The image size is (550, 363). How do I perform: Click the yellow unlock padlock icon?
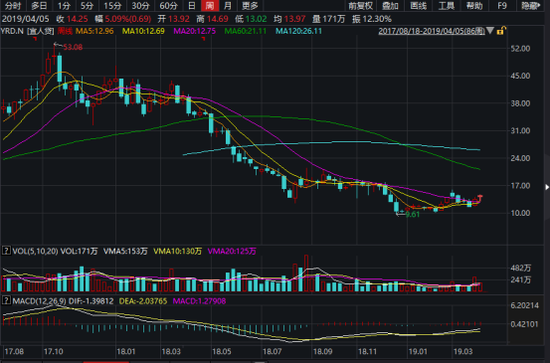click(x=501, y=31)
